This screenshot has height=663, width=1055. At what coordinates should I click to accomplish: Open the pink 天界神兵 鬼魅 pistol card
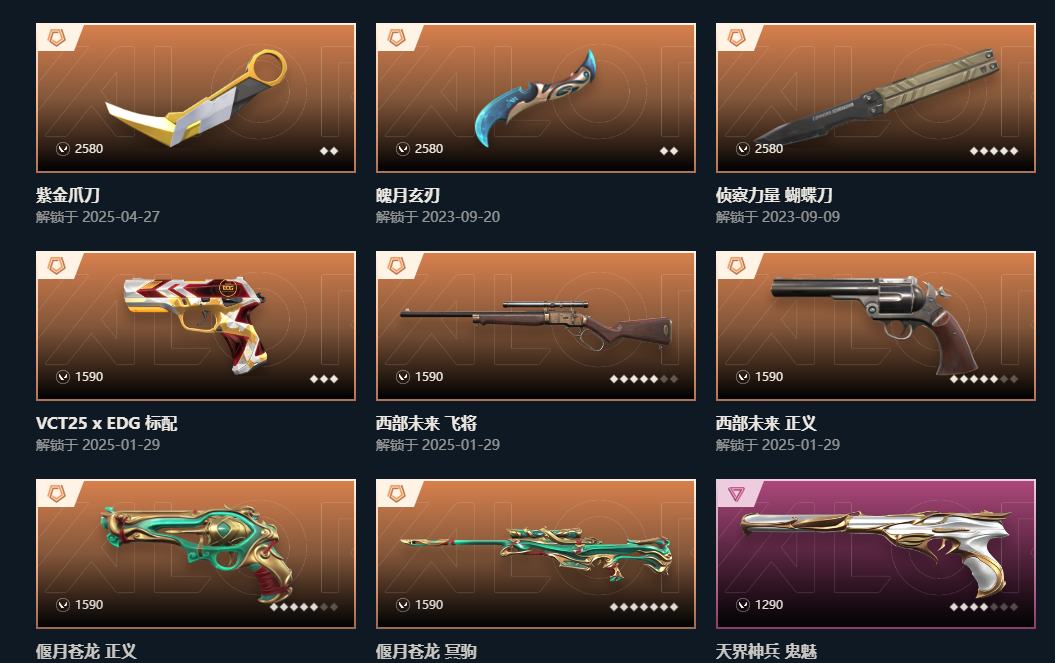[x=875, y=554]
